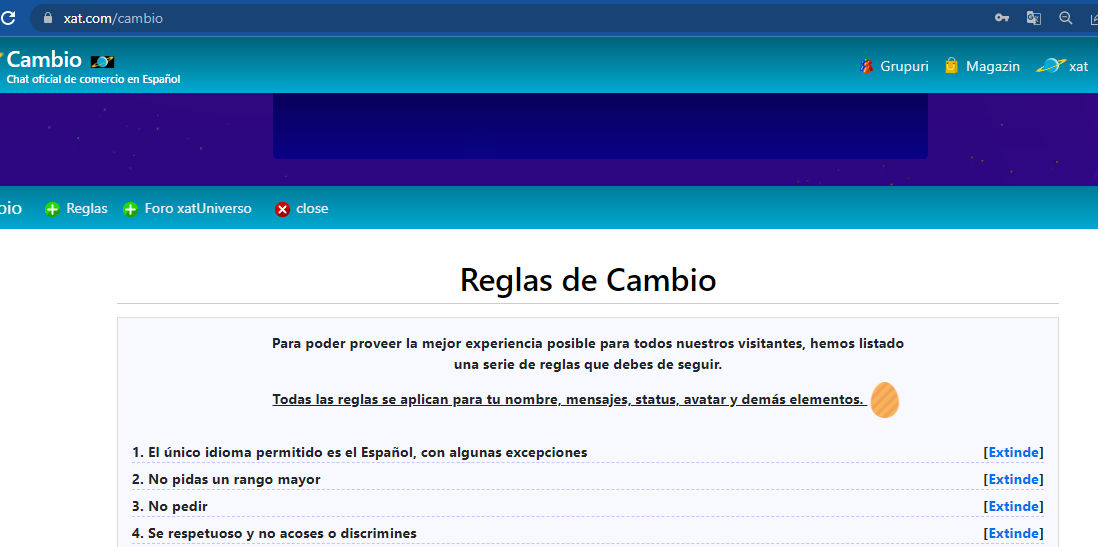Open the xat home link
The width and height of the screenshot is (1098, 547).
(1078, 67)
